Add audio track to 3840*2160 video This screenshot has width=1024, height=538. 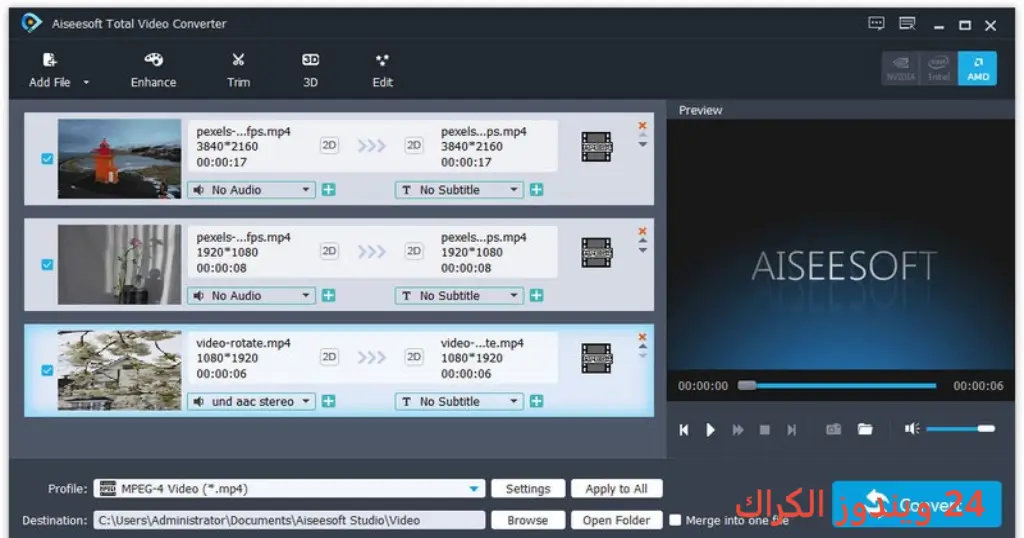[x=328, y=190]
